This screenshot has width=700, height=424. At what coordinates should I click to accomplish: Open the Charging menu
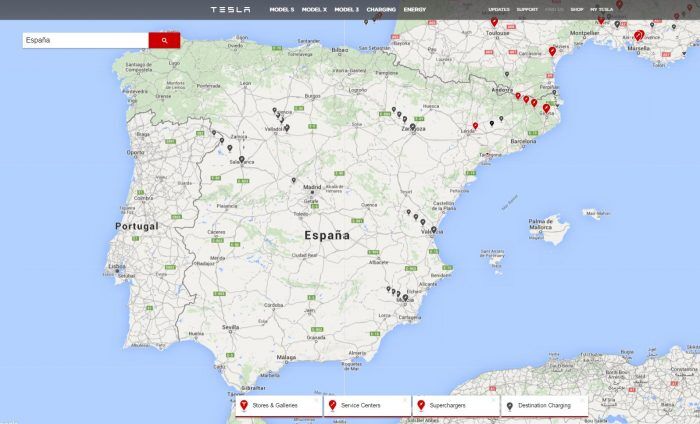coord(381,9)
